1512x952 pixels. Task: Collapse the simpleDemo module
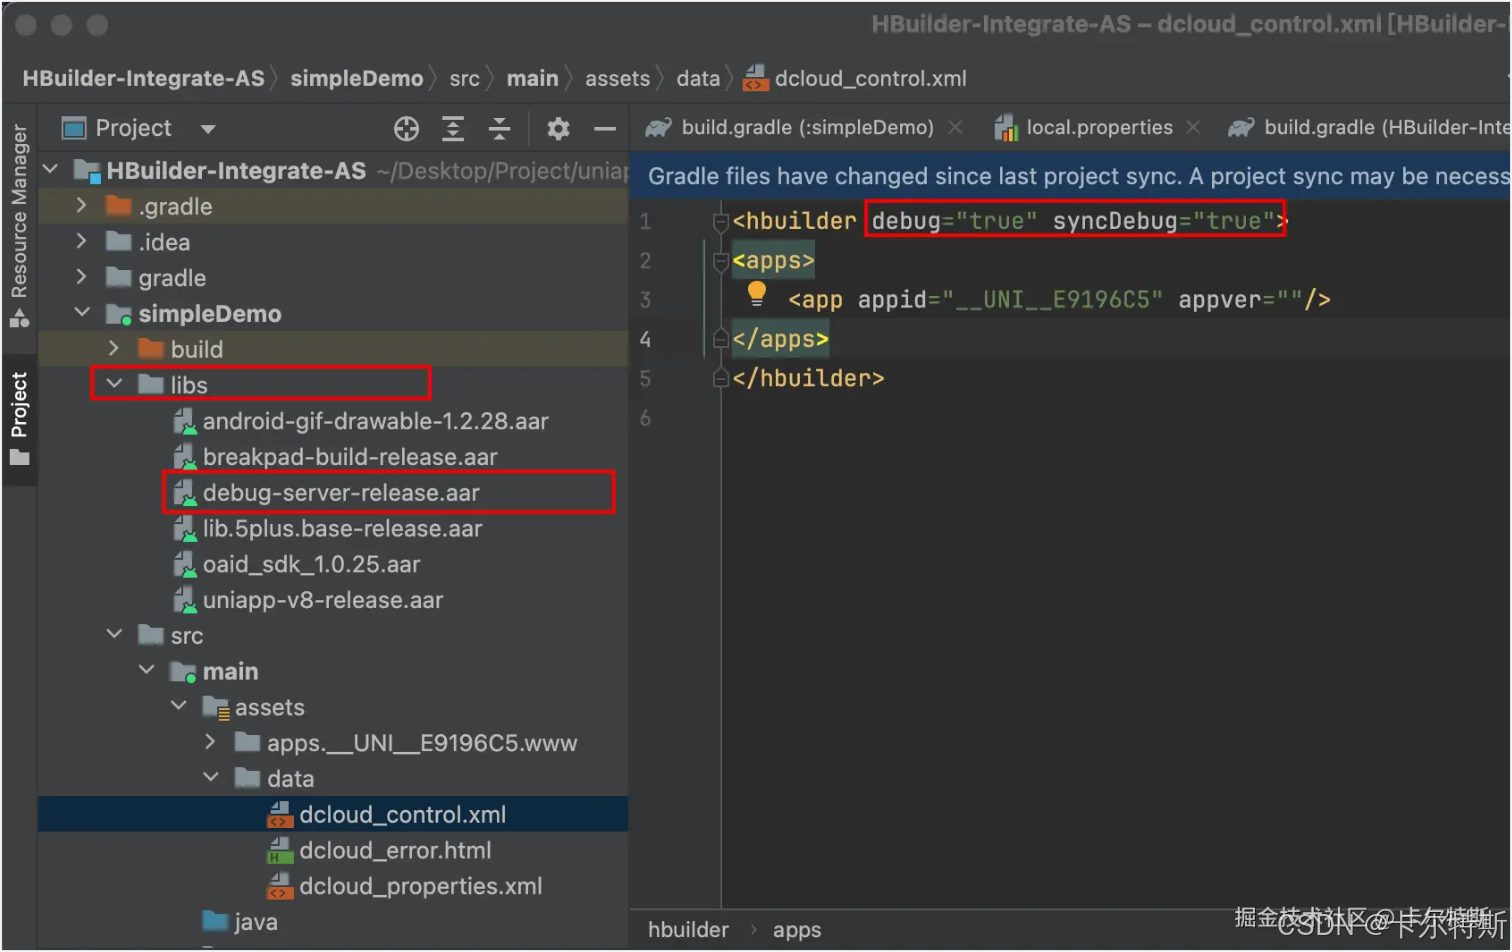coord(82,313)
